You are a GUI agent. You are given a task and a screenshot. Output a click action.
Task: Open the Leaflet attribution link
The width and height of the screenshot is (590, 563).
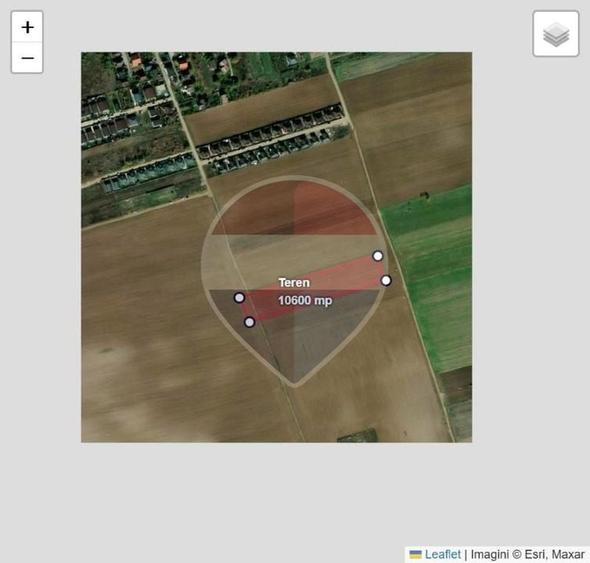(x=442, y=554)
